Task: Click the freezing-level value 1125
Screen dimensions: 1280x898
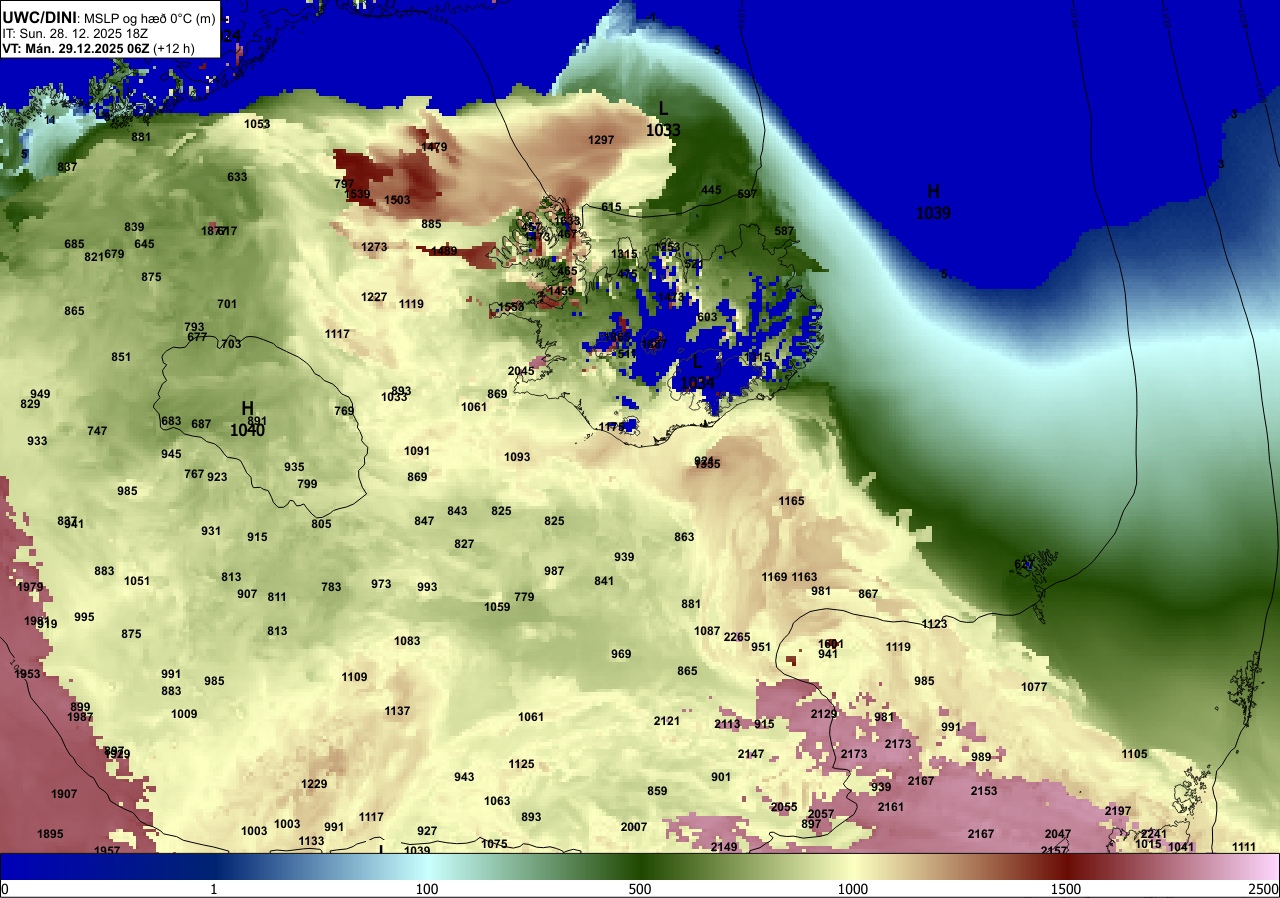Action: 521,764
